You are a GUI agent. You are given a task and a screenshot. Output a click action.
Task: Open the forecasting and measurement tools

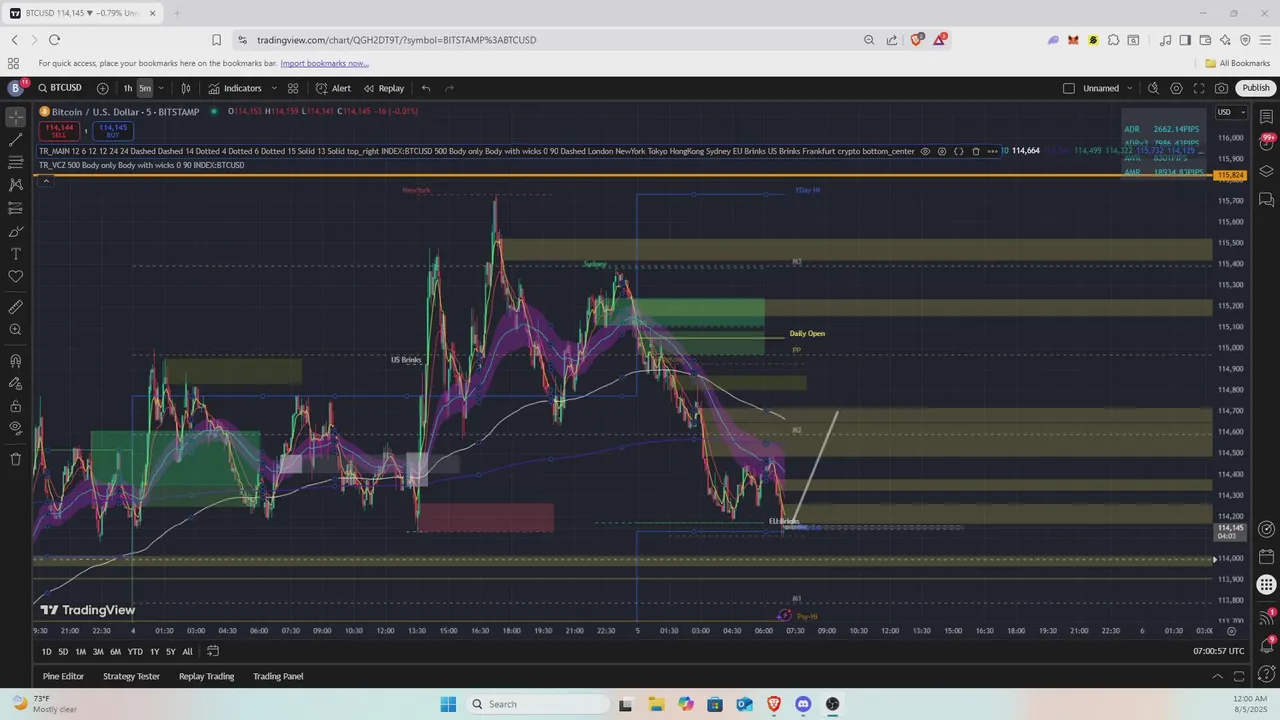[x=15, y=208]
